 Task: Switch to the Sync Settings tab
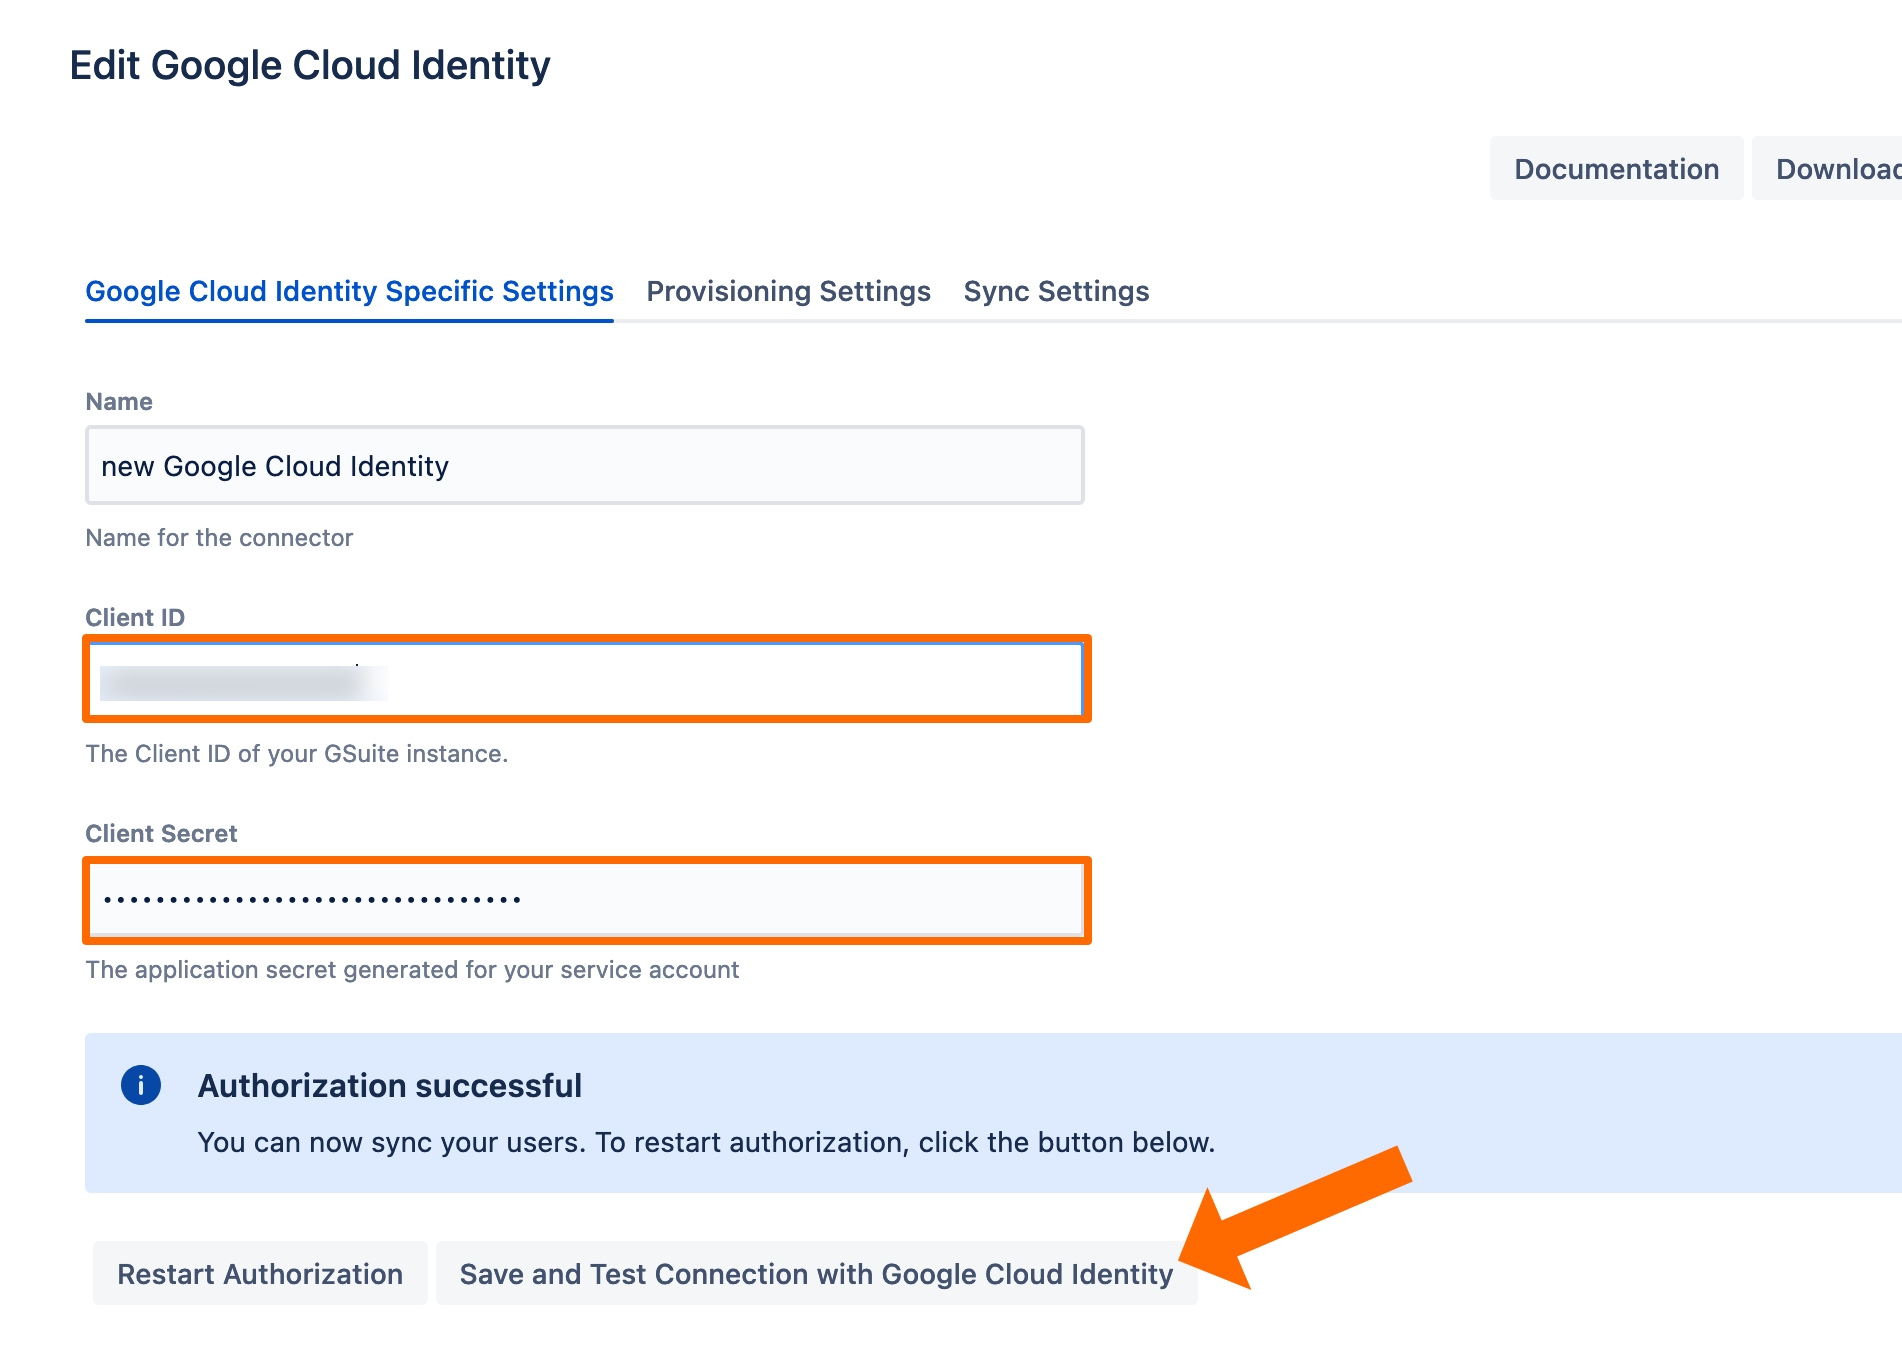[1056, 291]
